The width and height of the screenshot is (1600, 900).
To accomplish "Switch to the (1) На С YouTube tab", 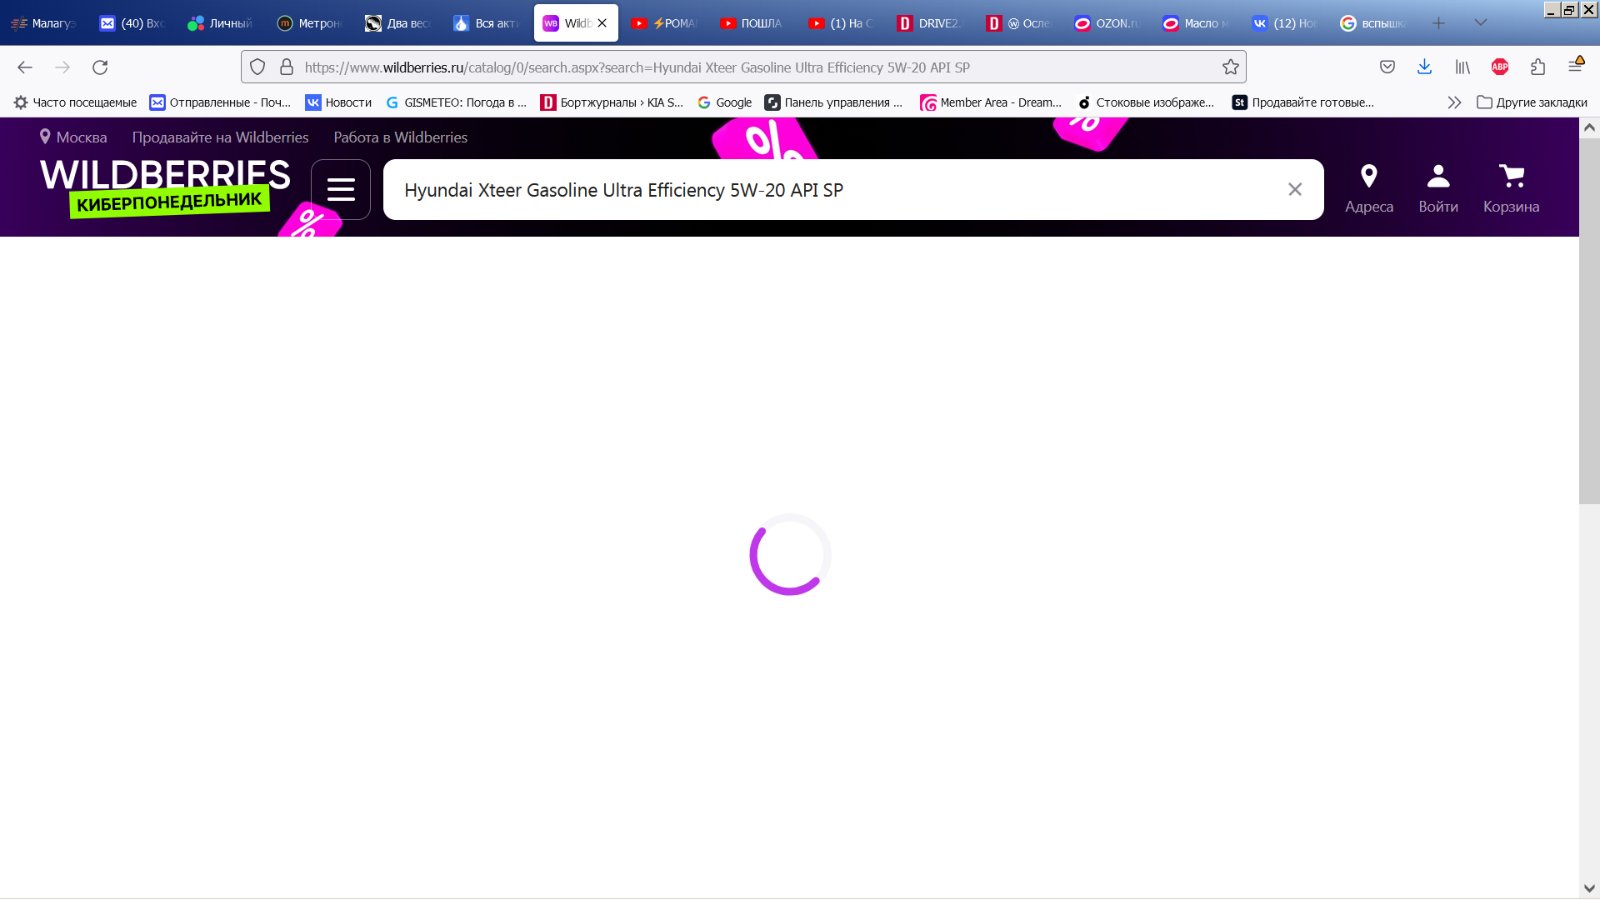I will [840, 23].
